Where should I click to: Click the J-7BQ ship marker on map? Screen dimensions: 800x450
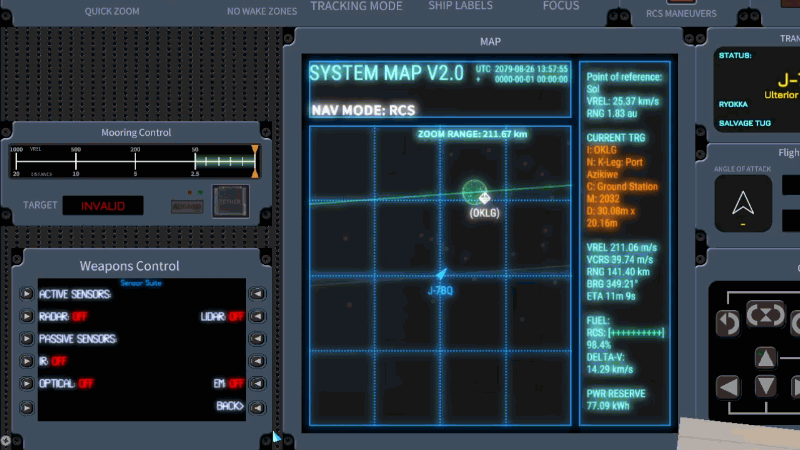441,274
